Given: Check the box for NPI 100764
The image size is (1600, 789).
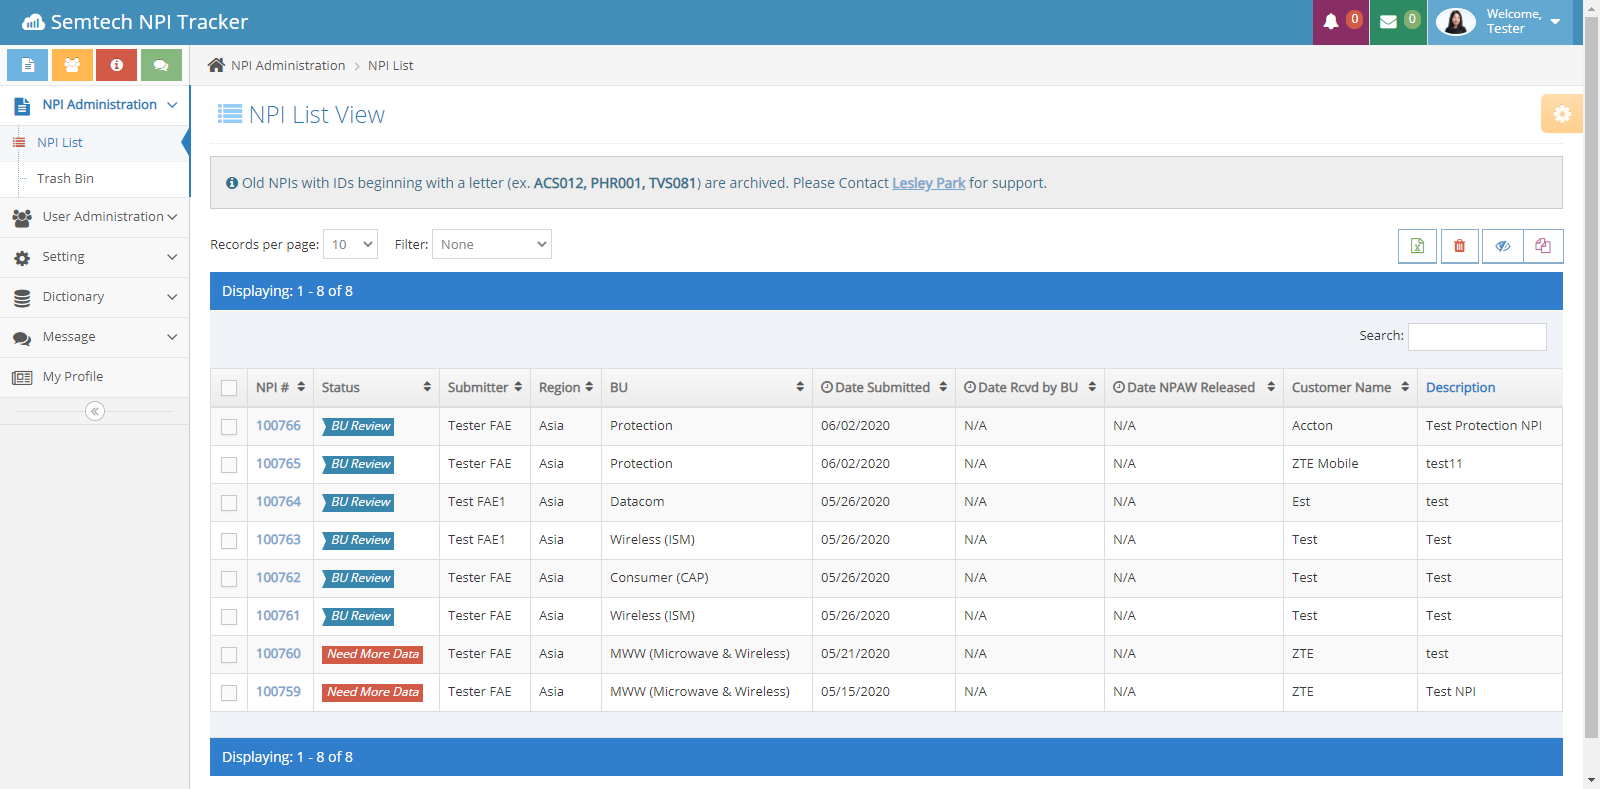Looking at the screenshot, I should (229, 503).
